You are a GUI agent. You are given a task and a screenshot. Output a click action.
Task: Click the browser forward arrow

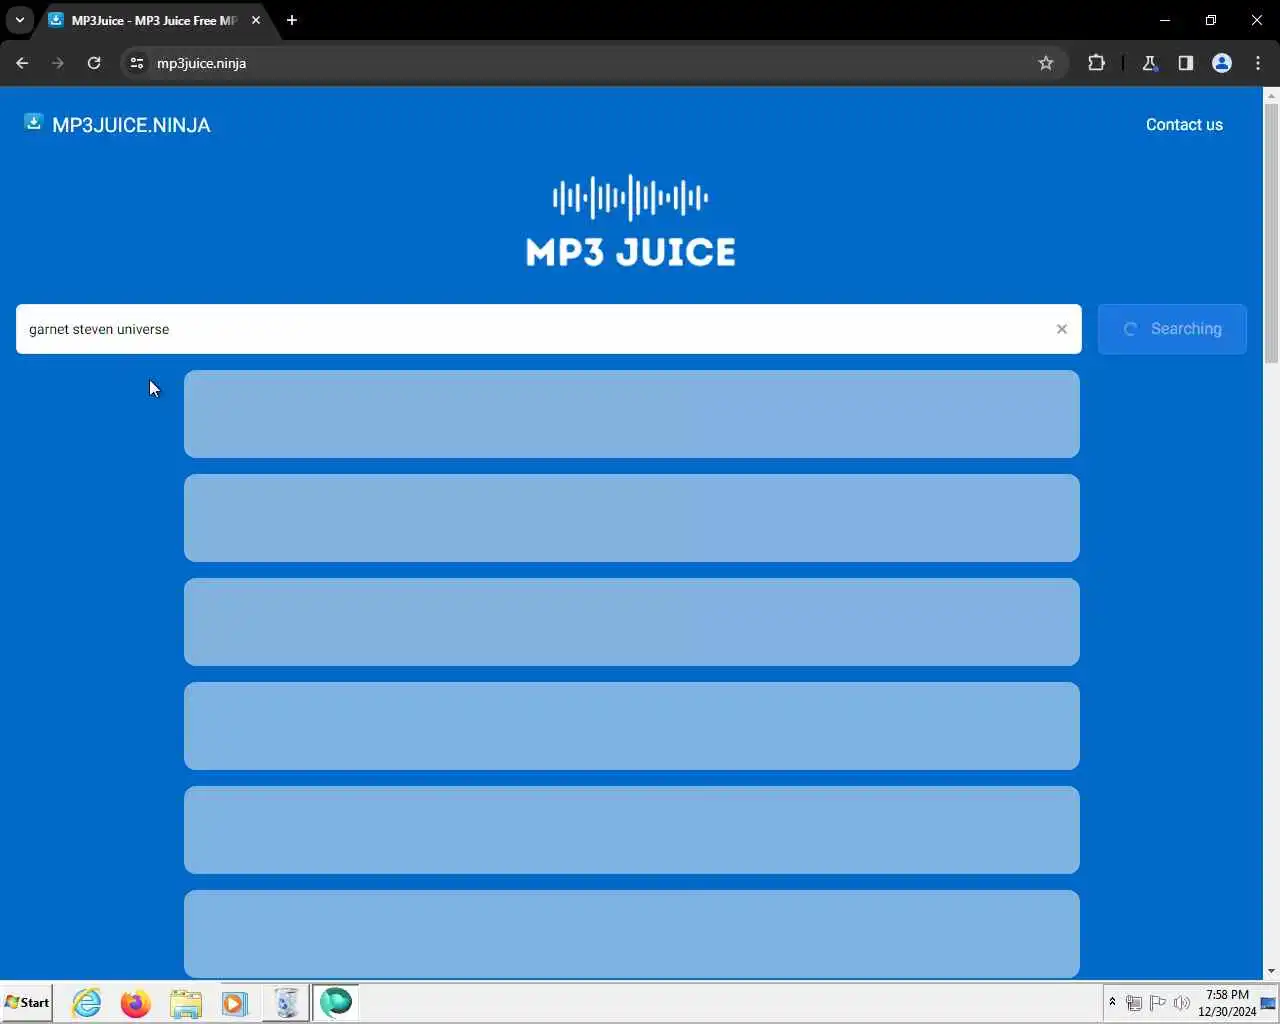click(58, 63)
